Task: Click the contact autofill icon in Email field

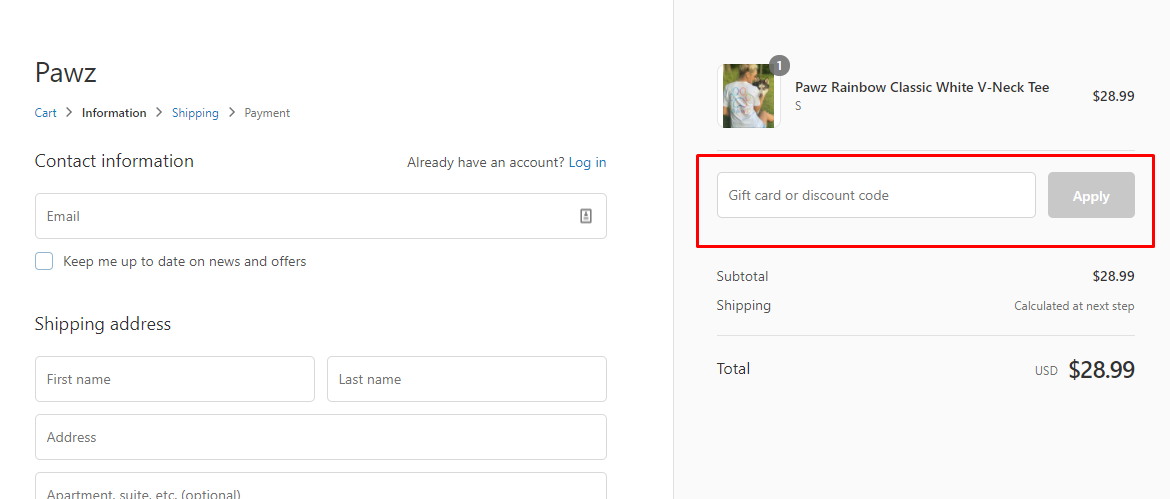Action: [586, 216]
